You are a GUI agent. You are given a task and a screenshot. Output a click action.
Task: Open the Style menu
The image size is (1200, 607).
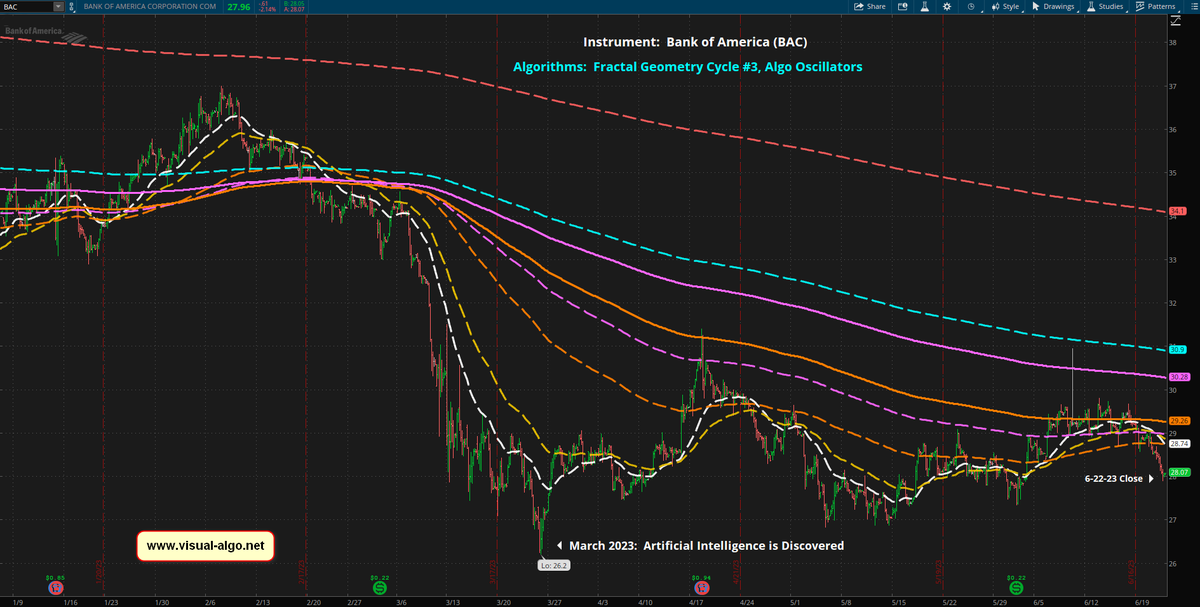pos(1004,6)
